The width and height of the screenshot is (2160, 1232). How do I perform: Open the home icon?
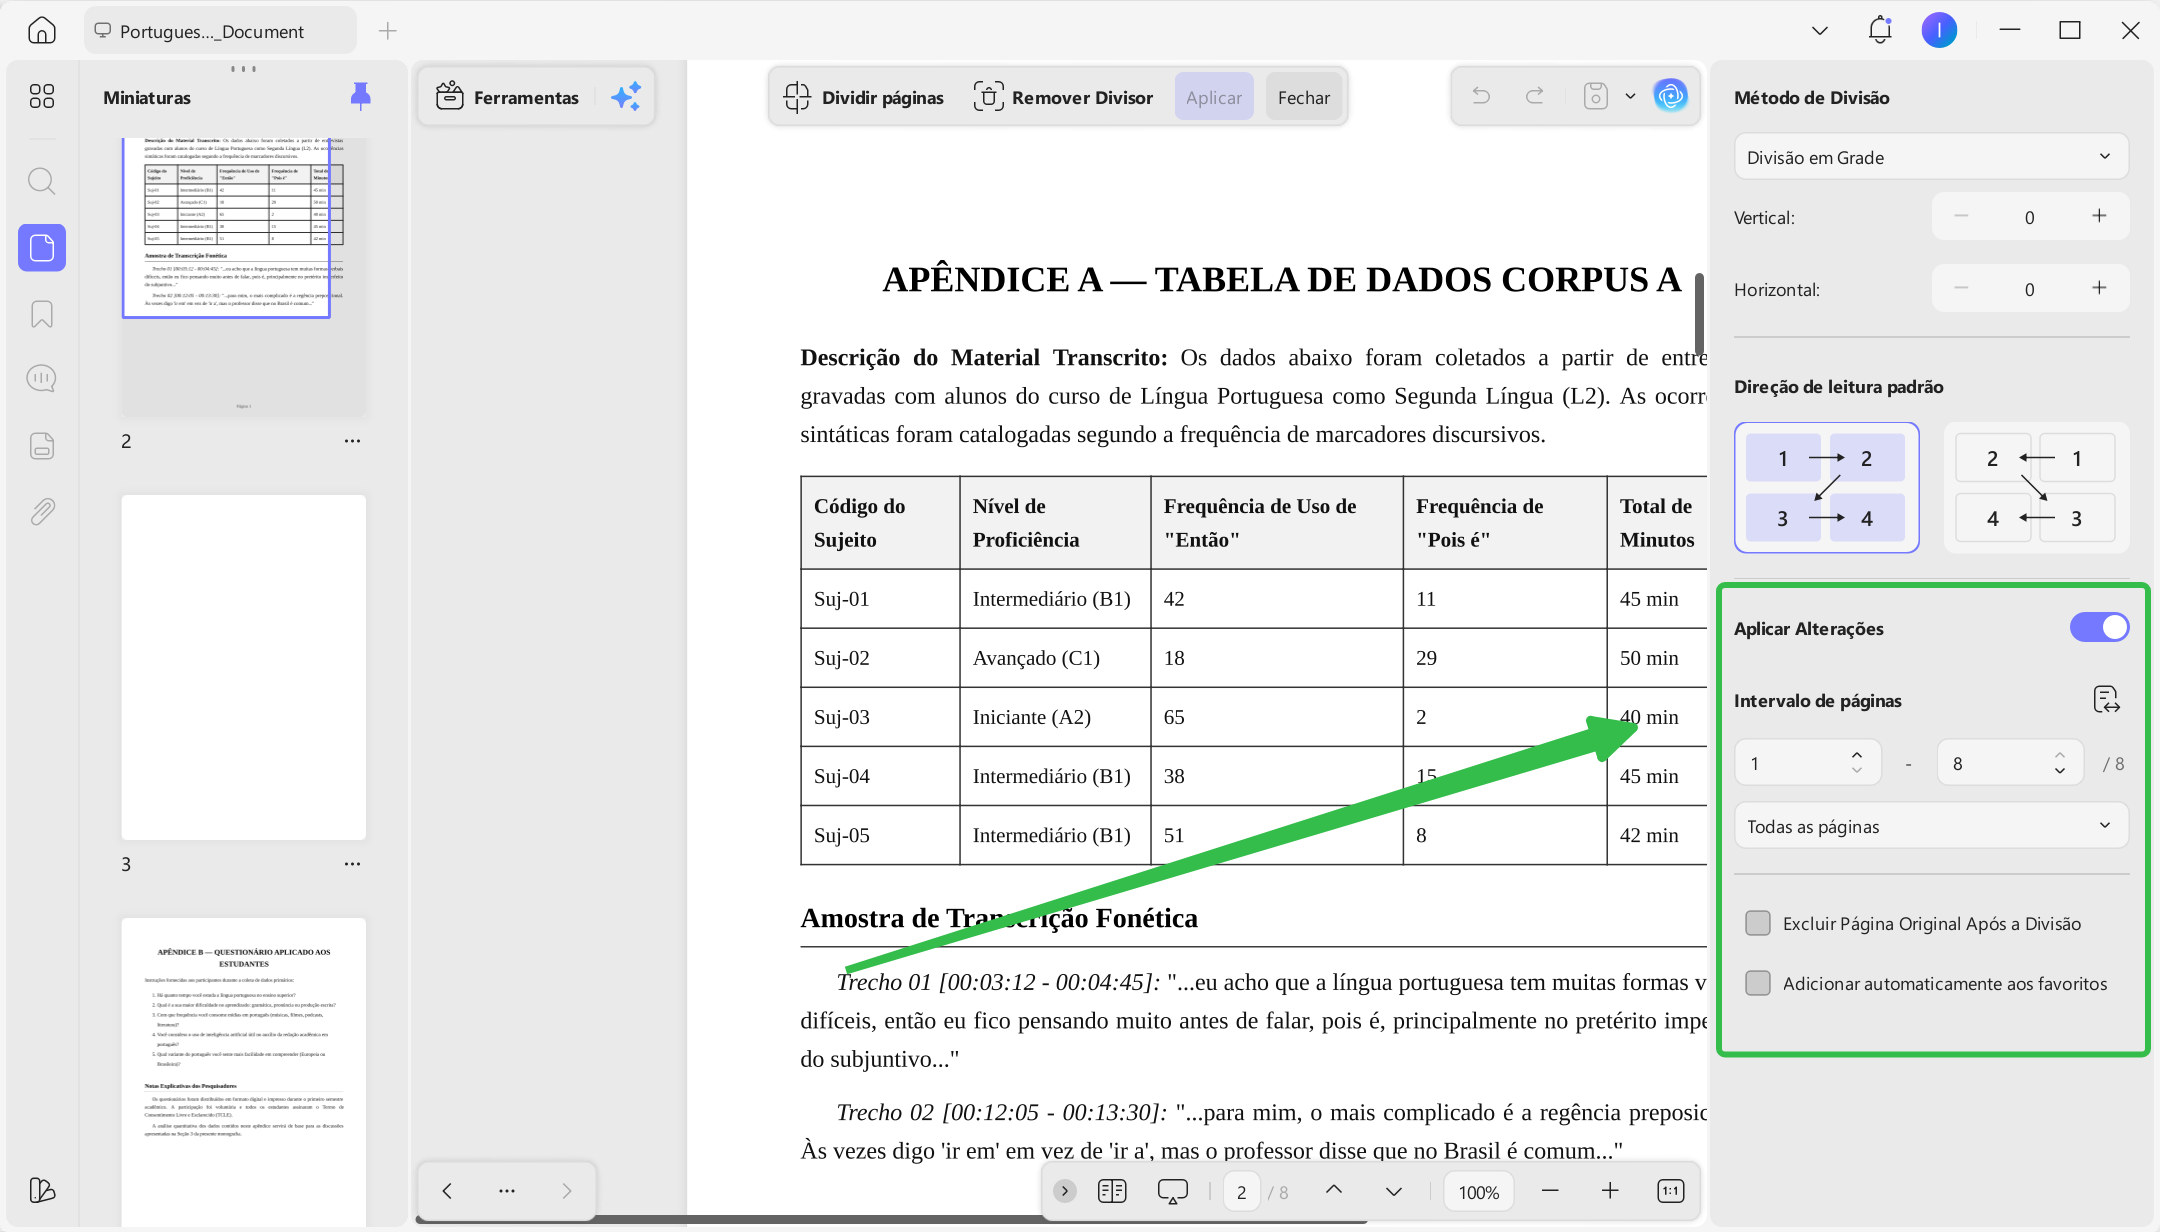coord(41,30)
